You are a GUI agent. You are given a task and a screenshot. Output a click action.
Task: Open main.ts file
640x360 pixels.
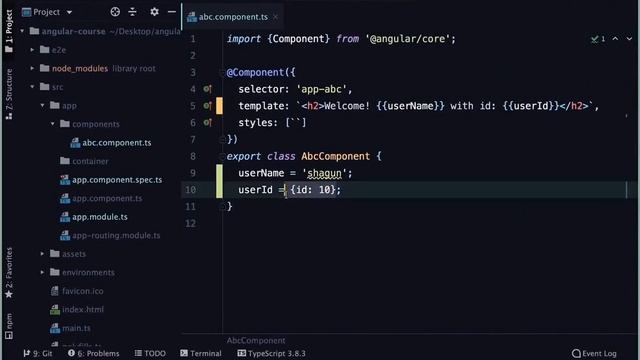click(76, 328)
